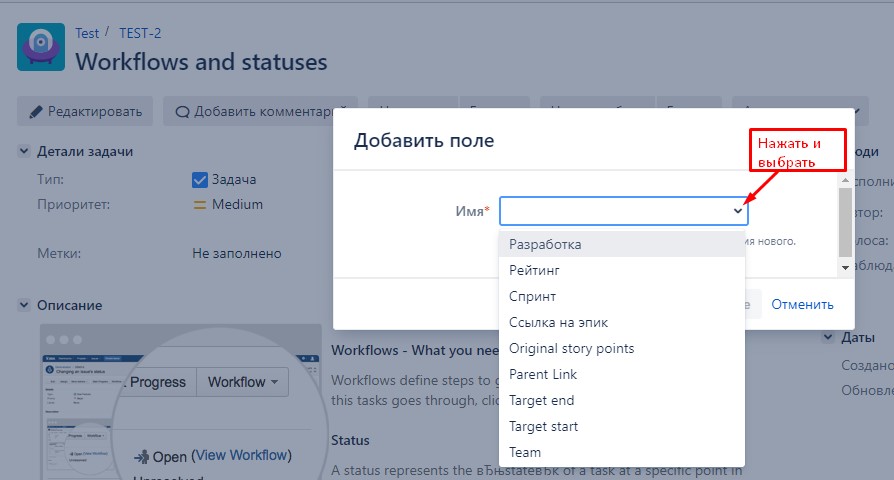Click the Задача type checkbox icon
The image size is (894, 480).
pyautogui.click(x=200, y=180)
